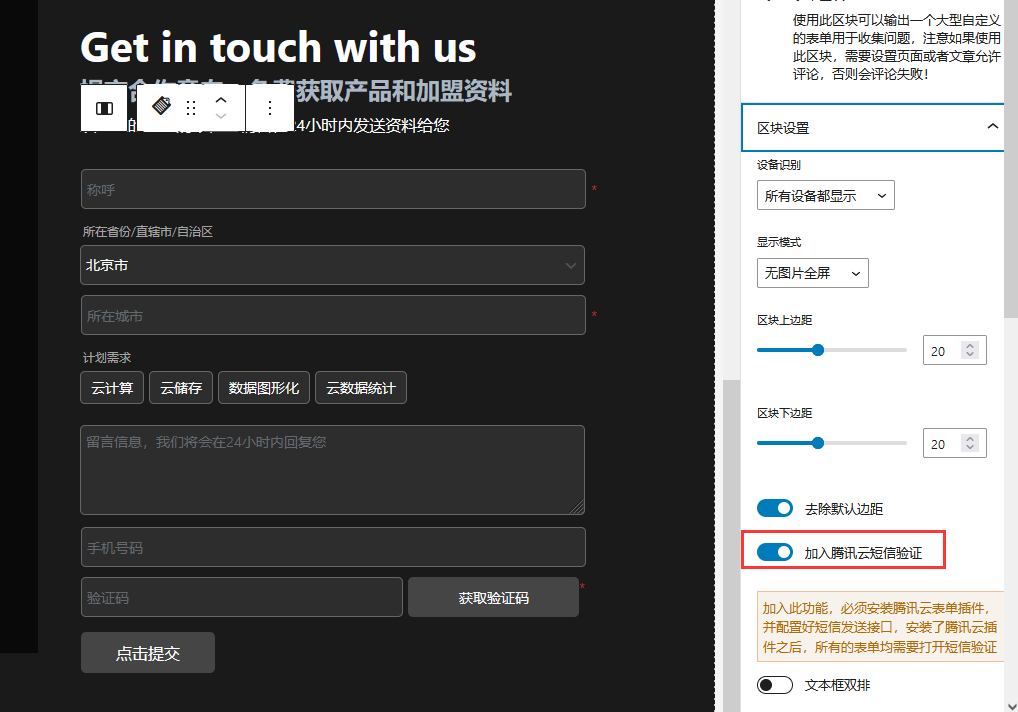
Task: Move the block up with arrow
Action: [x=222, y=100]
